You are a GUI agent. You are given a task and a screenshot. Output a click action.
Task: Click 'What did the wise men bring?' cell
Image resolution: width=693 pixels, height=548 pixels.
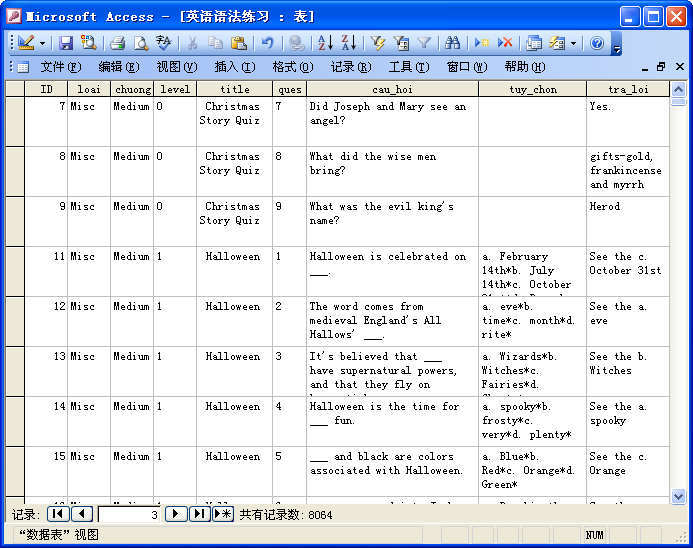pos(392,171)
